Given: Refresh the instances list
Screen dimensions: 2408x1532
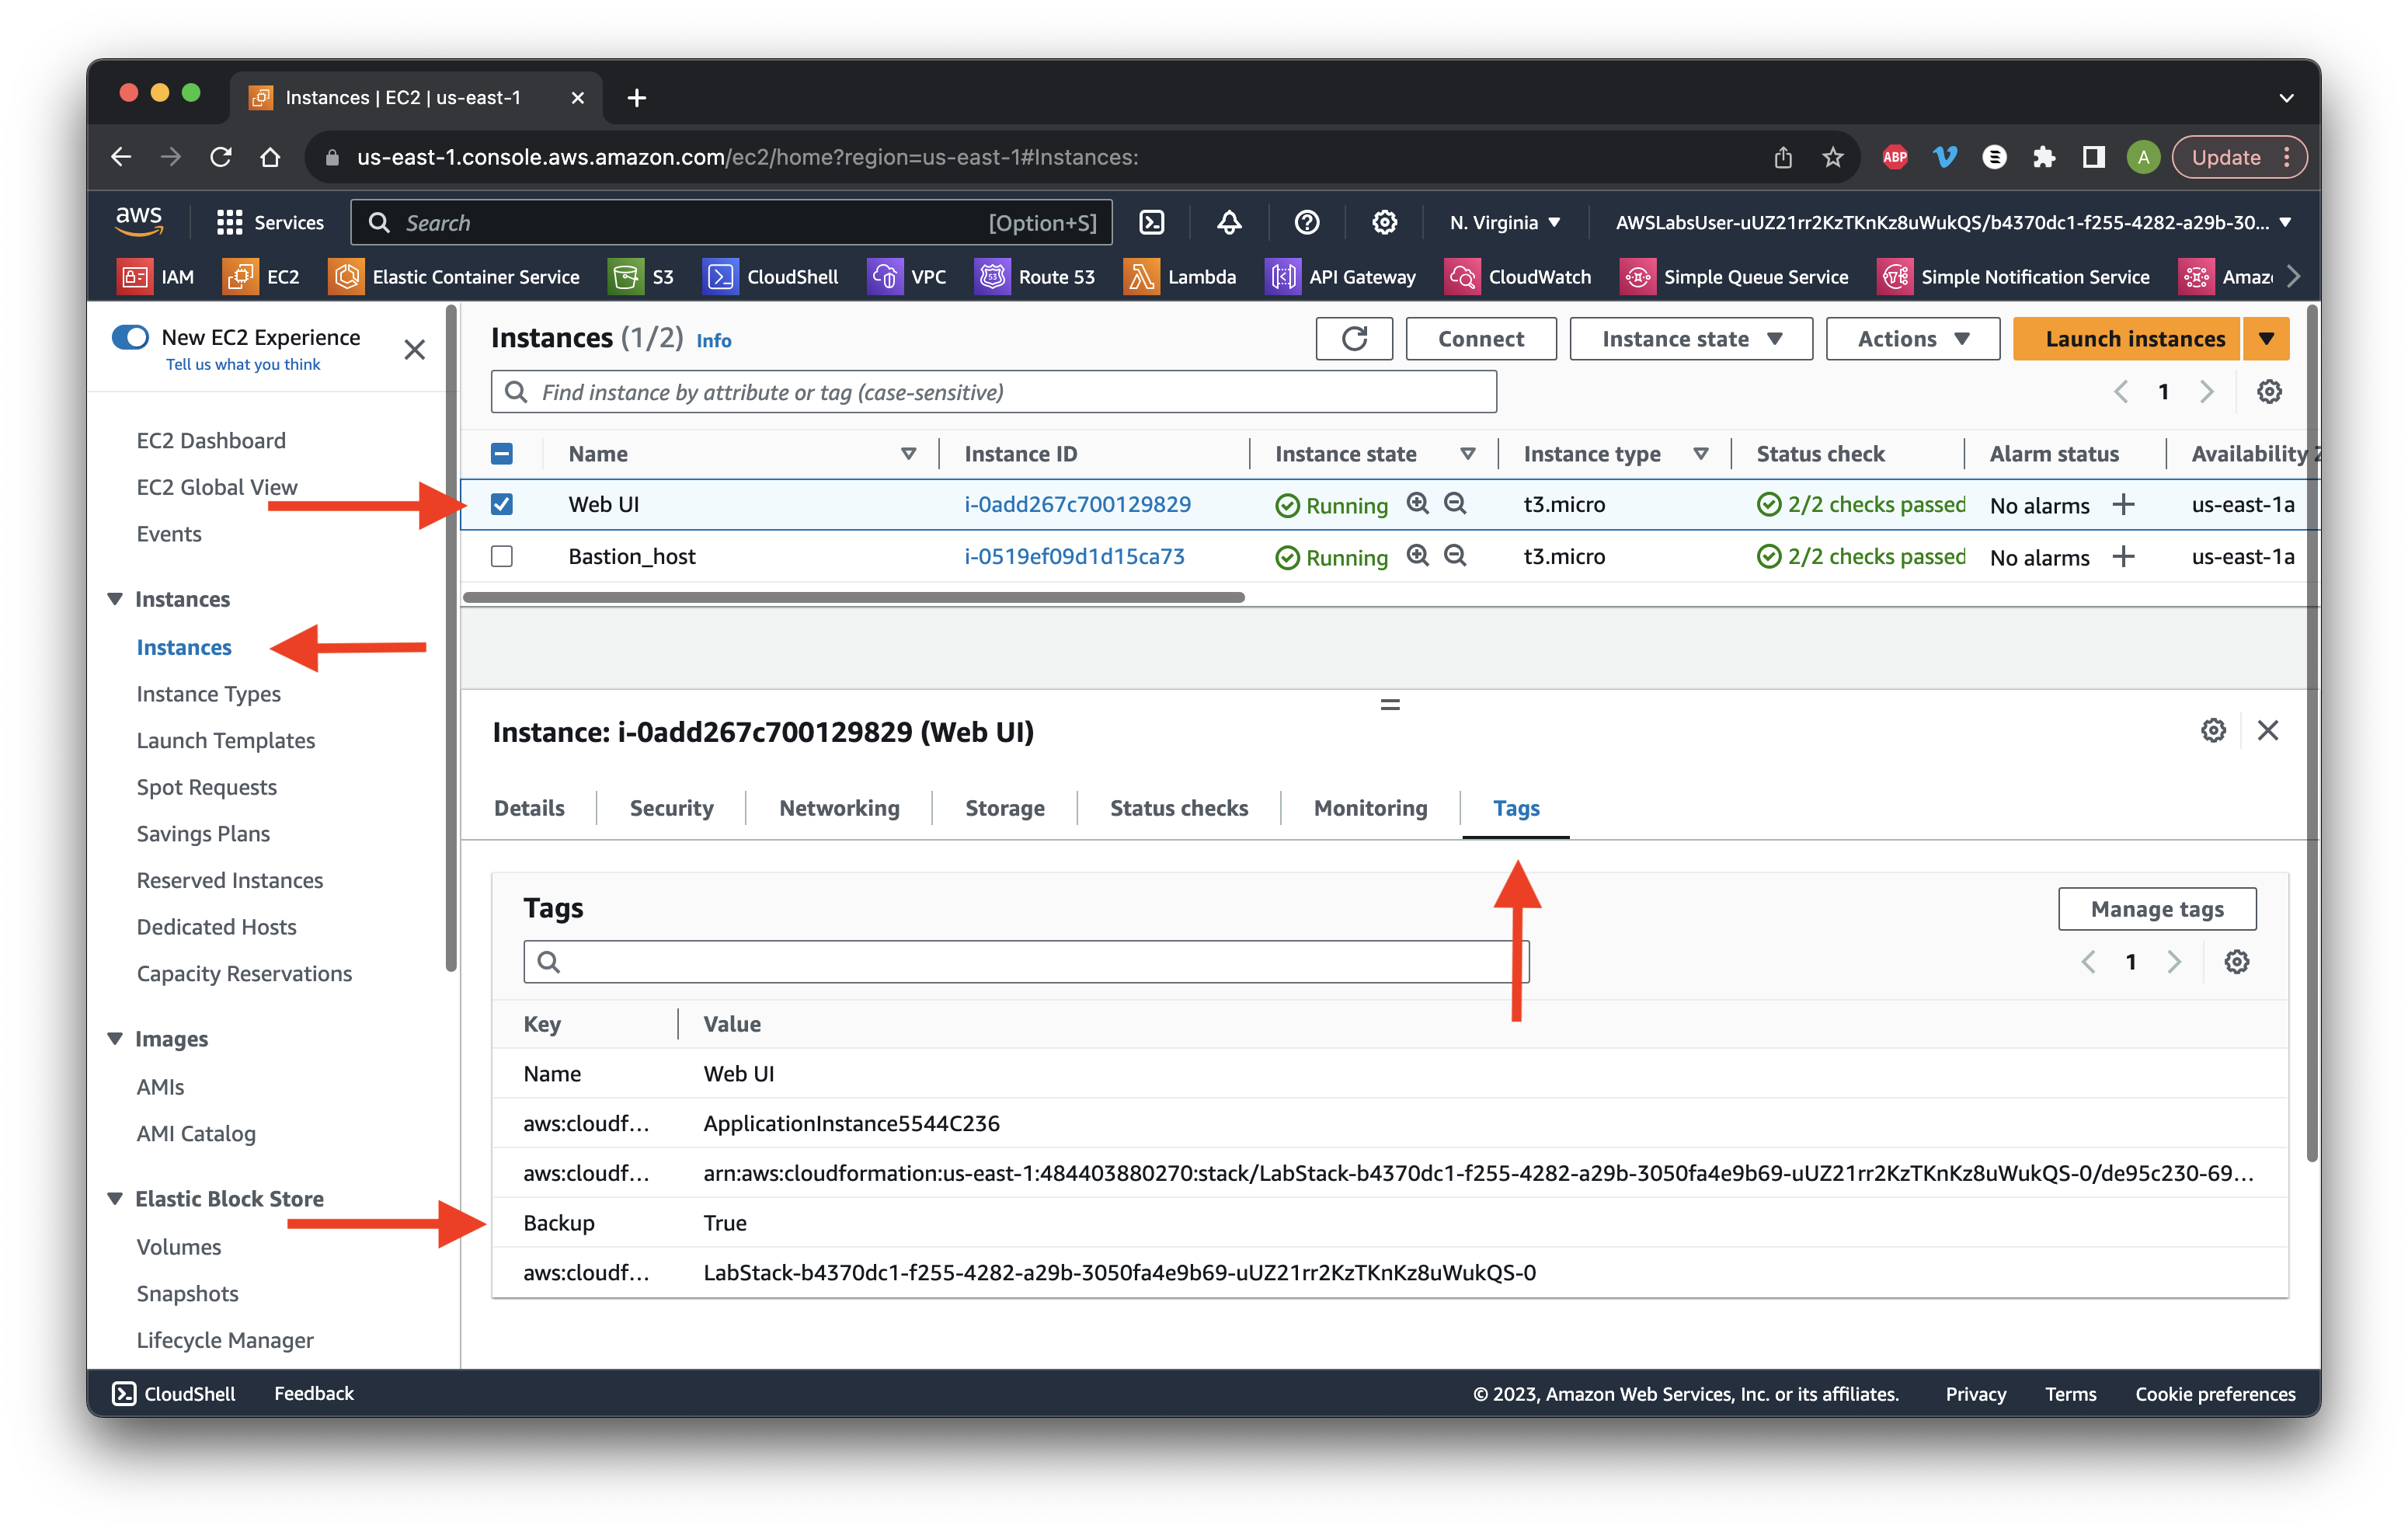Looking at the screenshot, I should coord(1354,339).
